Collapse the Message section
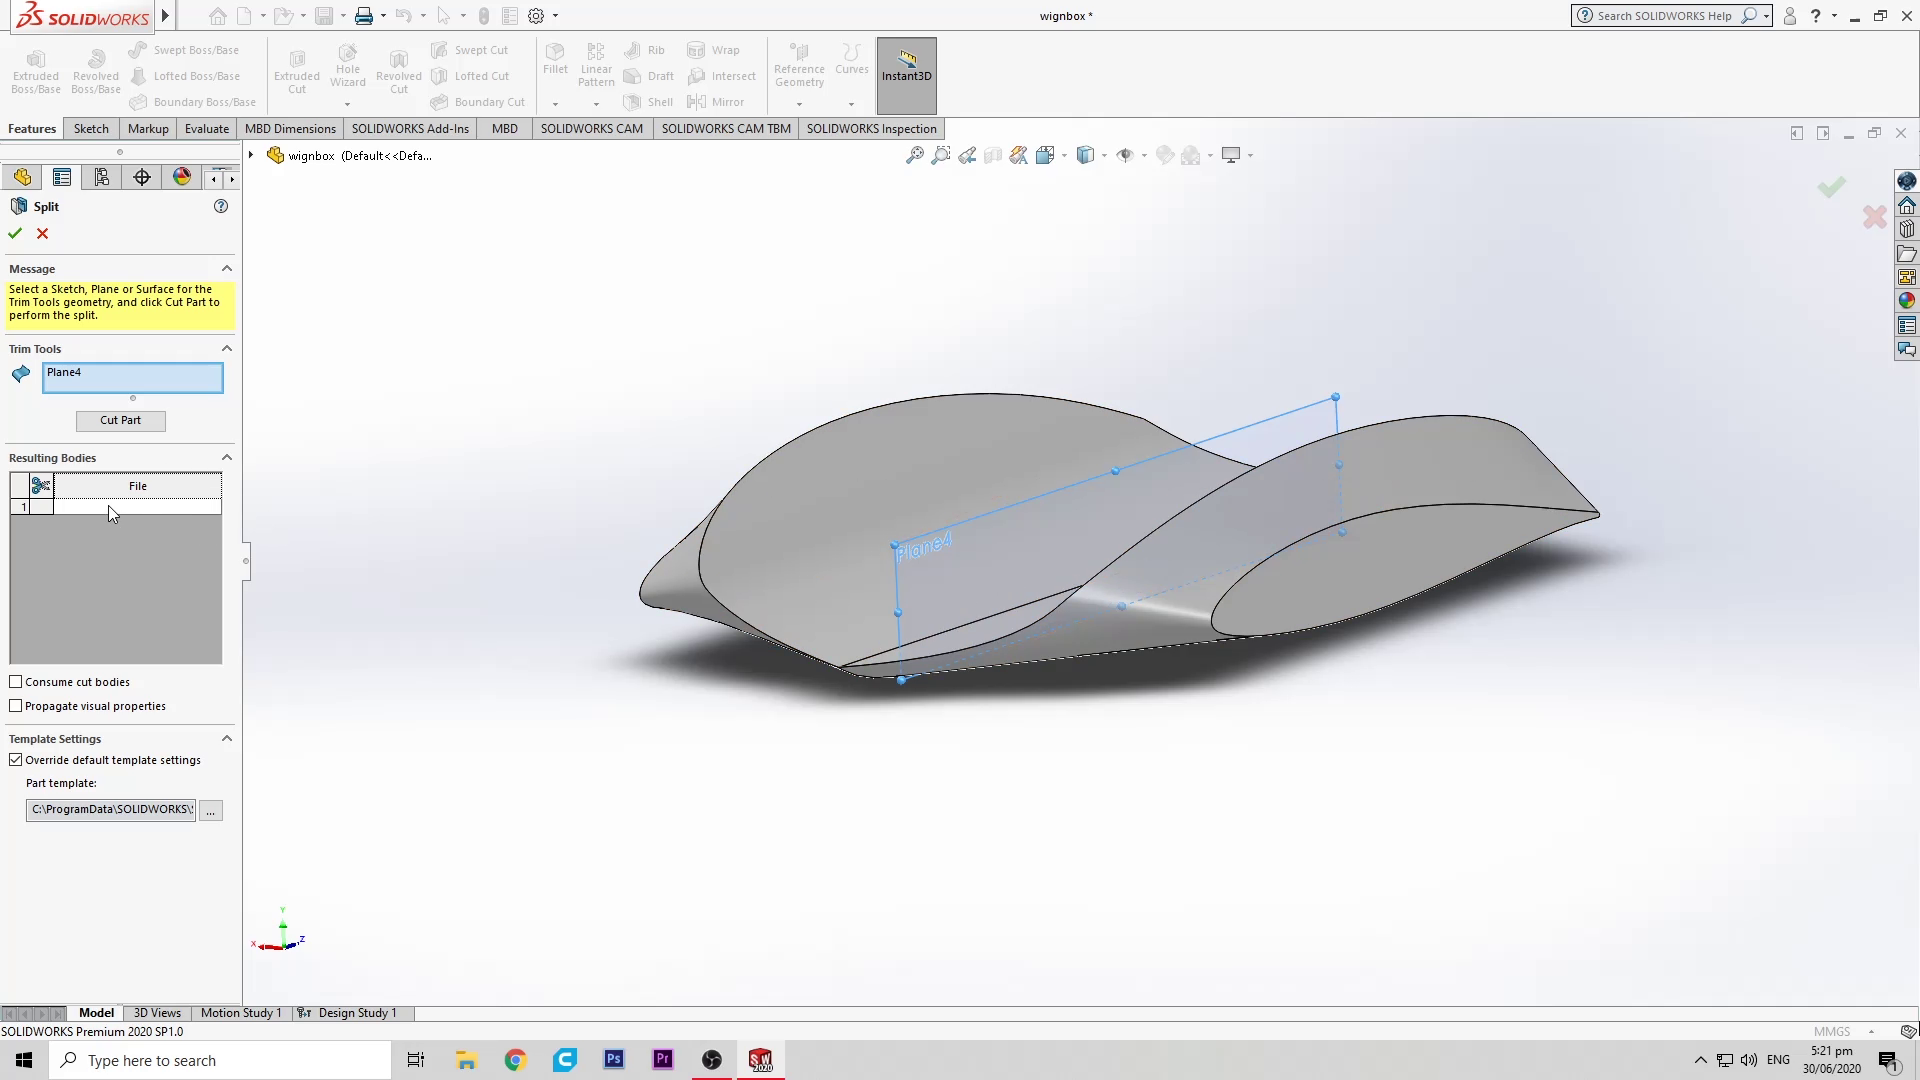Screen dimensions: 1920x1080 227,269
